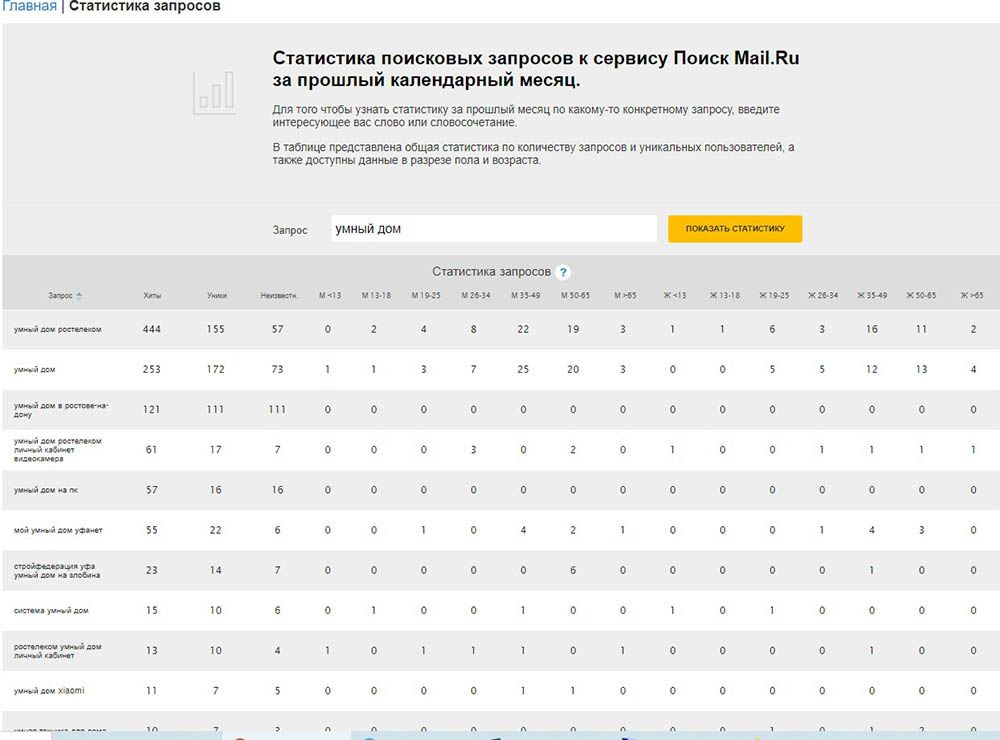Click the Хиты value 11 in the xiaomi row
The image size is (1000, 740).
tap(152, 691)
